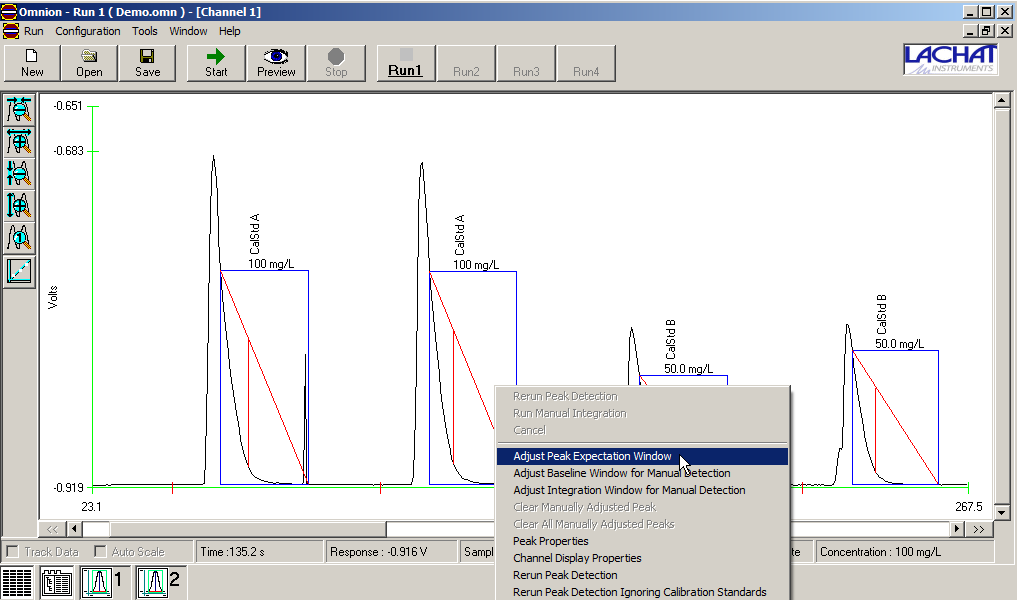Choose Rerun Peak Detection Ignoring Calibration Standards
Image resolution: width=1017 pixels, height=600 pixels.
point(640,592)
